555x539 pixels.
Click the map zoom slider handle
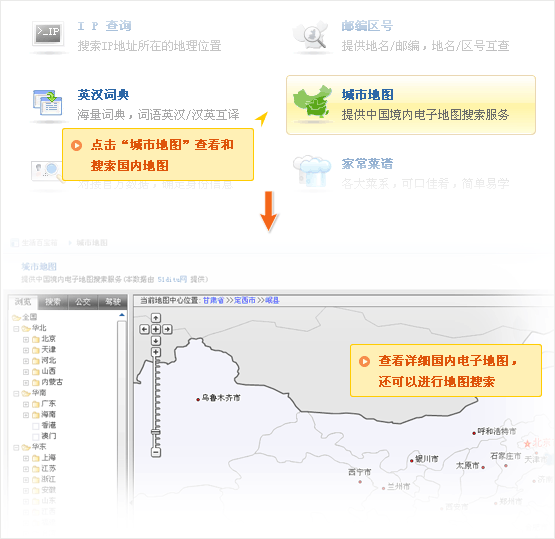156,432
